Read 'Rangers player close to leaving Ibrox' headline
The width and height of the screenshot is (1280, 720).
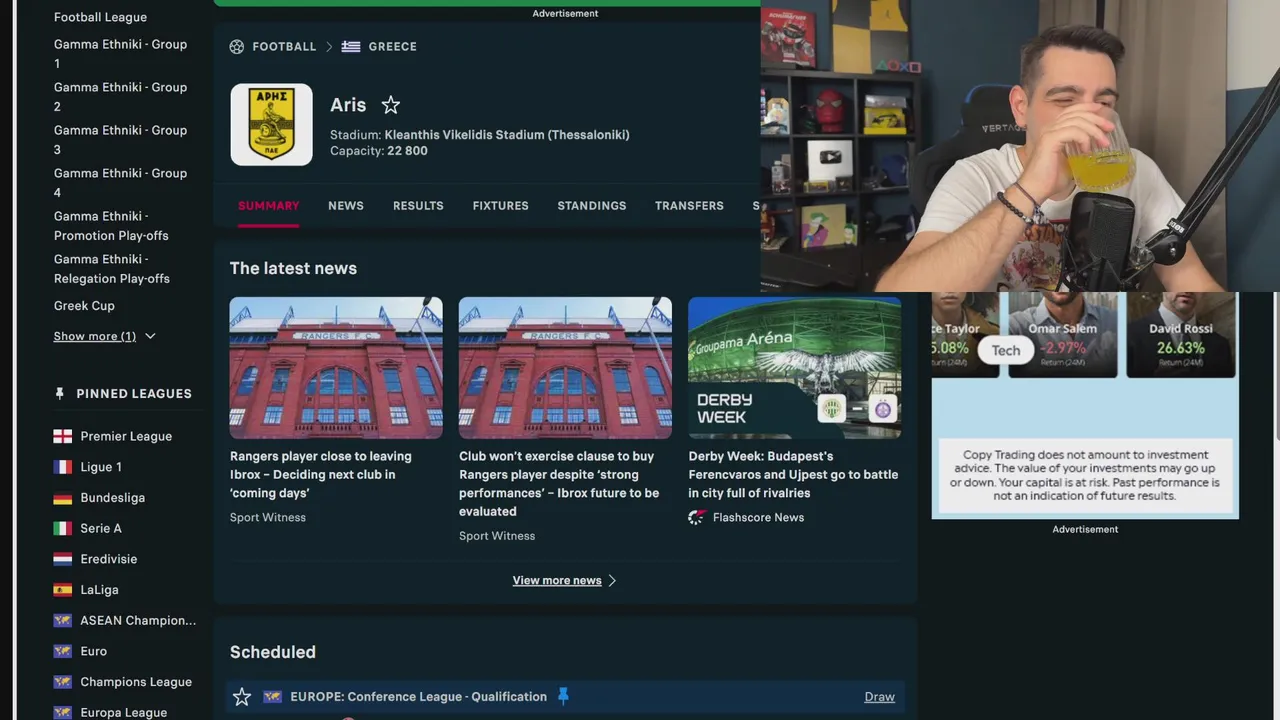321,474
